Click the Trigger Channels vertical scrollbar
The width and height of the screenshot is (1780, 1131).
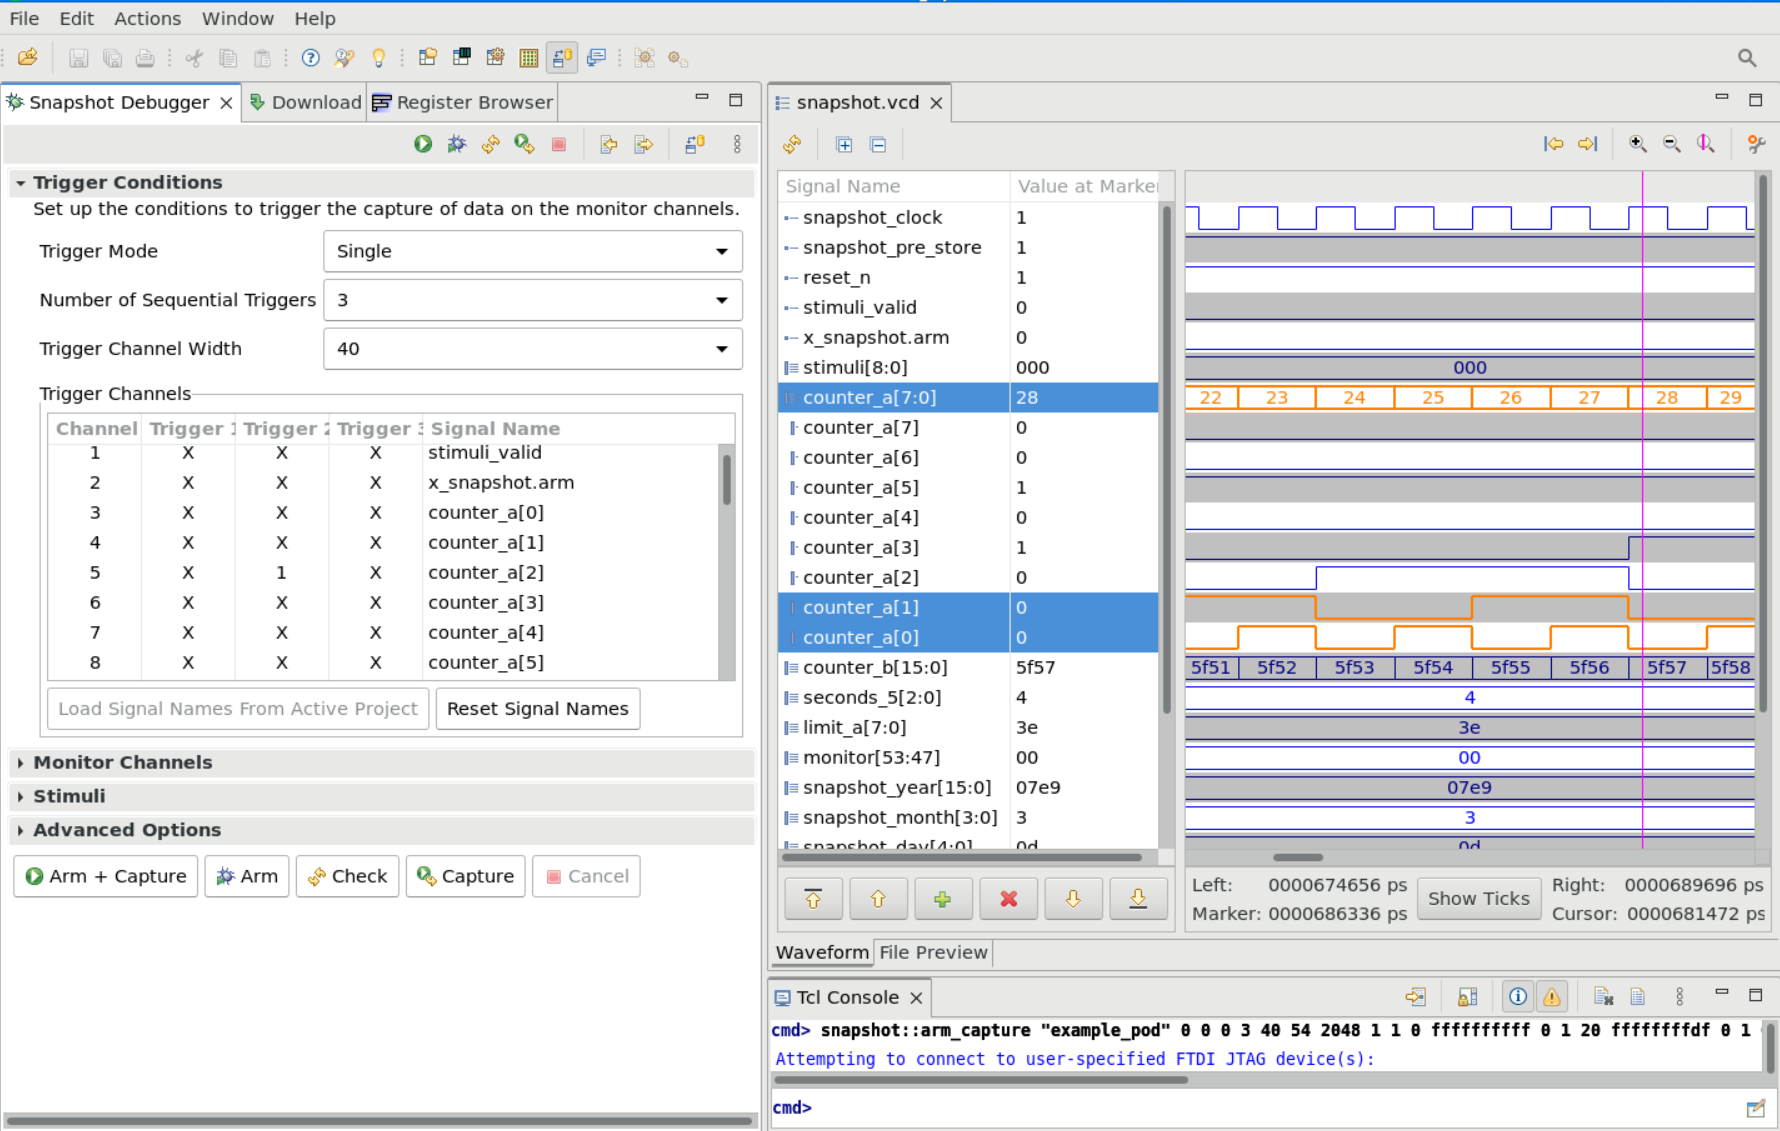pyautogui.click(x=727, y=480)
